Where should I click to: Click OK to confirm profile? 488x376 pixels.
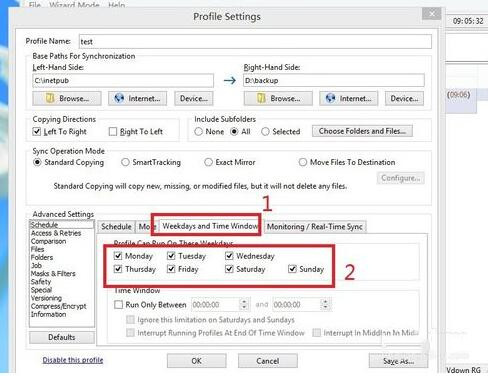(197, 361)
